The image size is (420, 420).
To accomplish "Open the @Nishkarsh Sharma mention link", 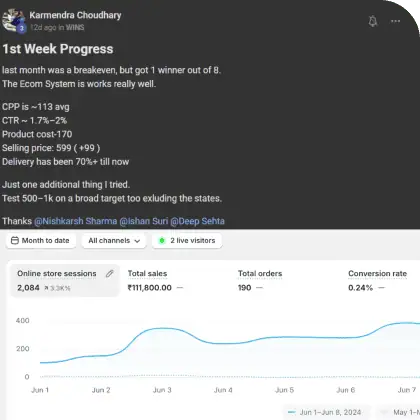I will pyautogui.click(x=76, y=221).
